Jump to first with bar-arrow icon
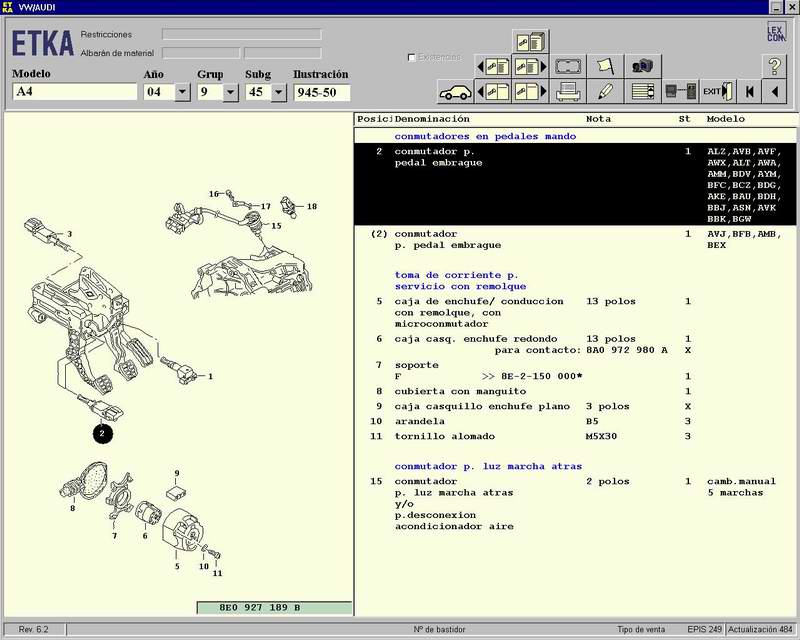Viewport: 800px width, 640px height. coord(749,92)
